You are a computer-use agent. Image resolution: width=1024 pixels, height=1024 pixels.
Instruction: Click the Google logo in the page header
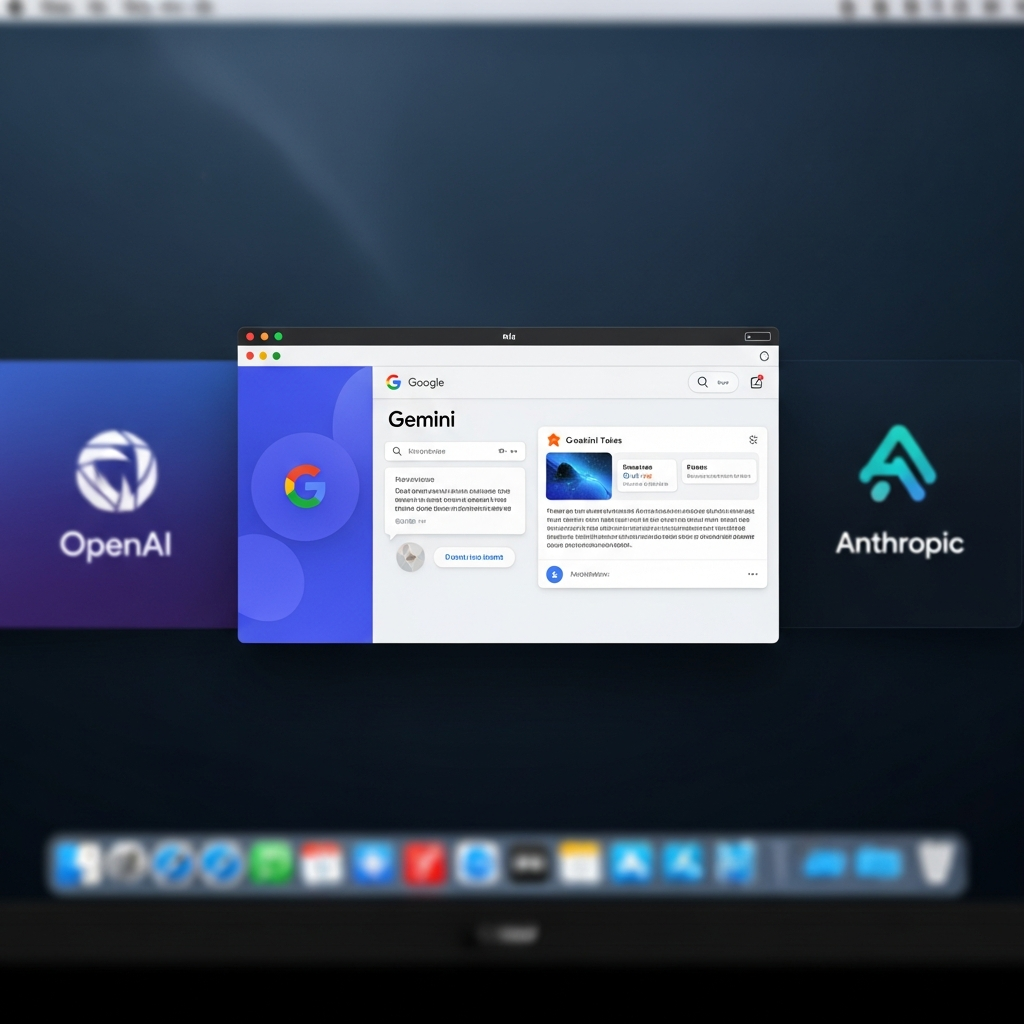[393, 382]
